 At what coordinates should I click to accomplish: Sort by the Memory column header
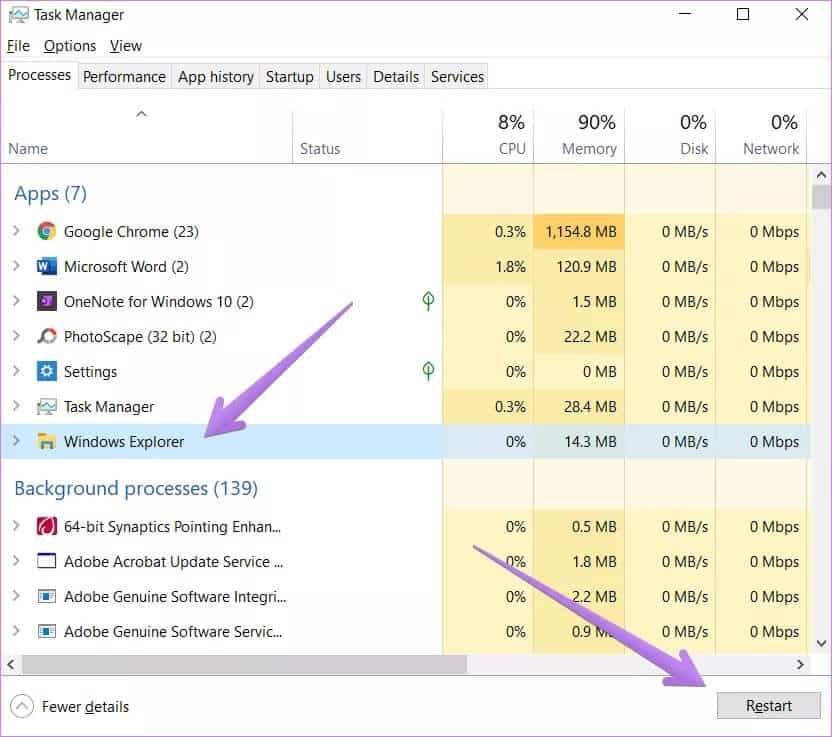point(579,135)
